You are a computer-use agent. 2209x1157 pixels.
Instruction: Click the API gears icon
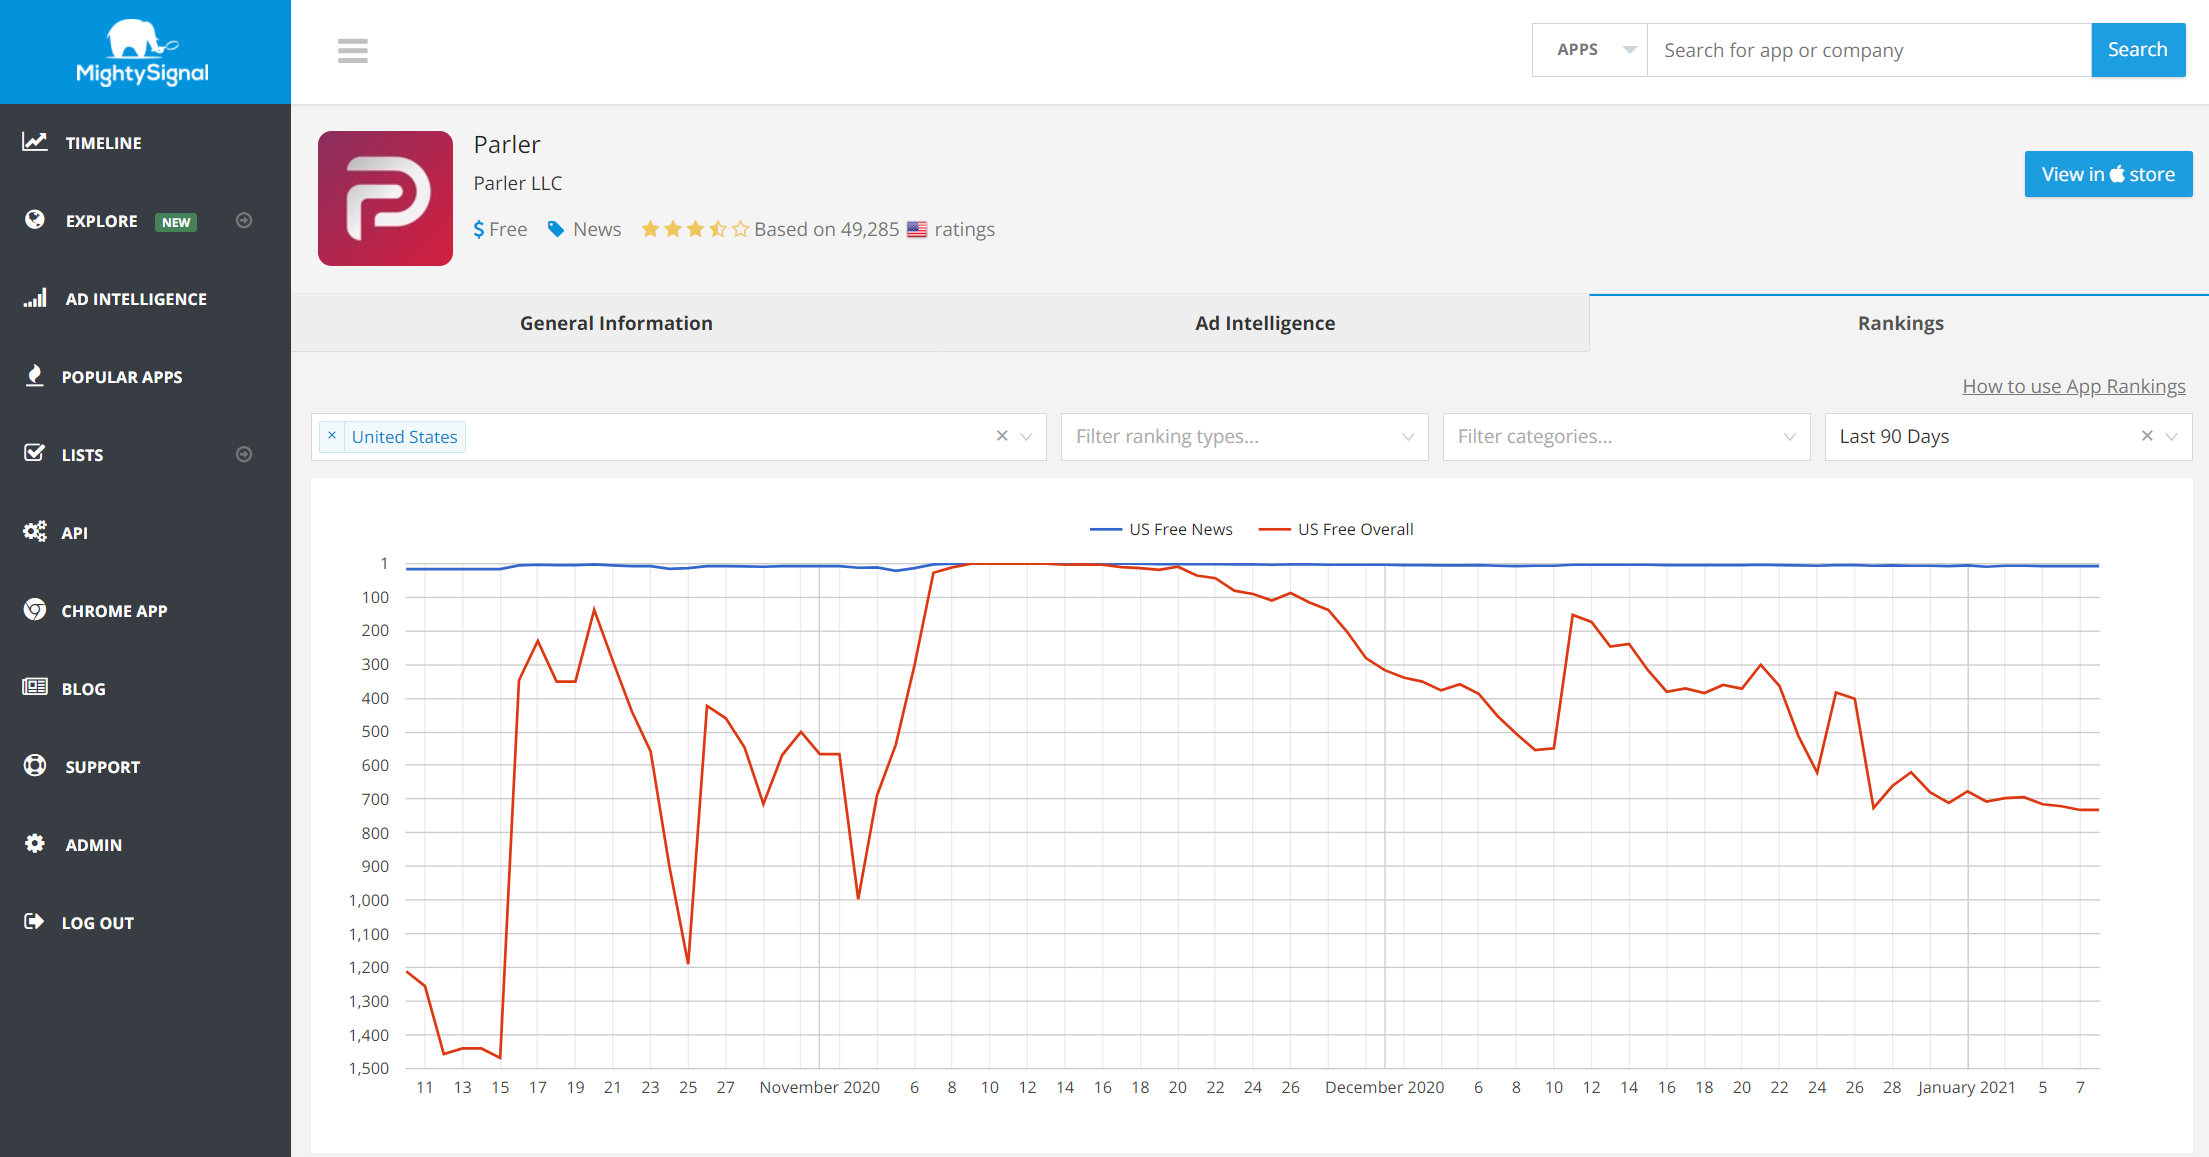pyautogui.click(x=35, y=531)
